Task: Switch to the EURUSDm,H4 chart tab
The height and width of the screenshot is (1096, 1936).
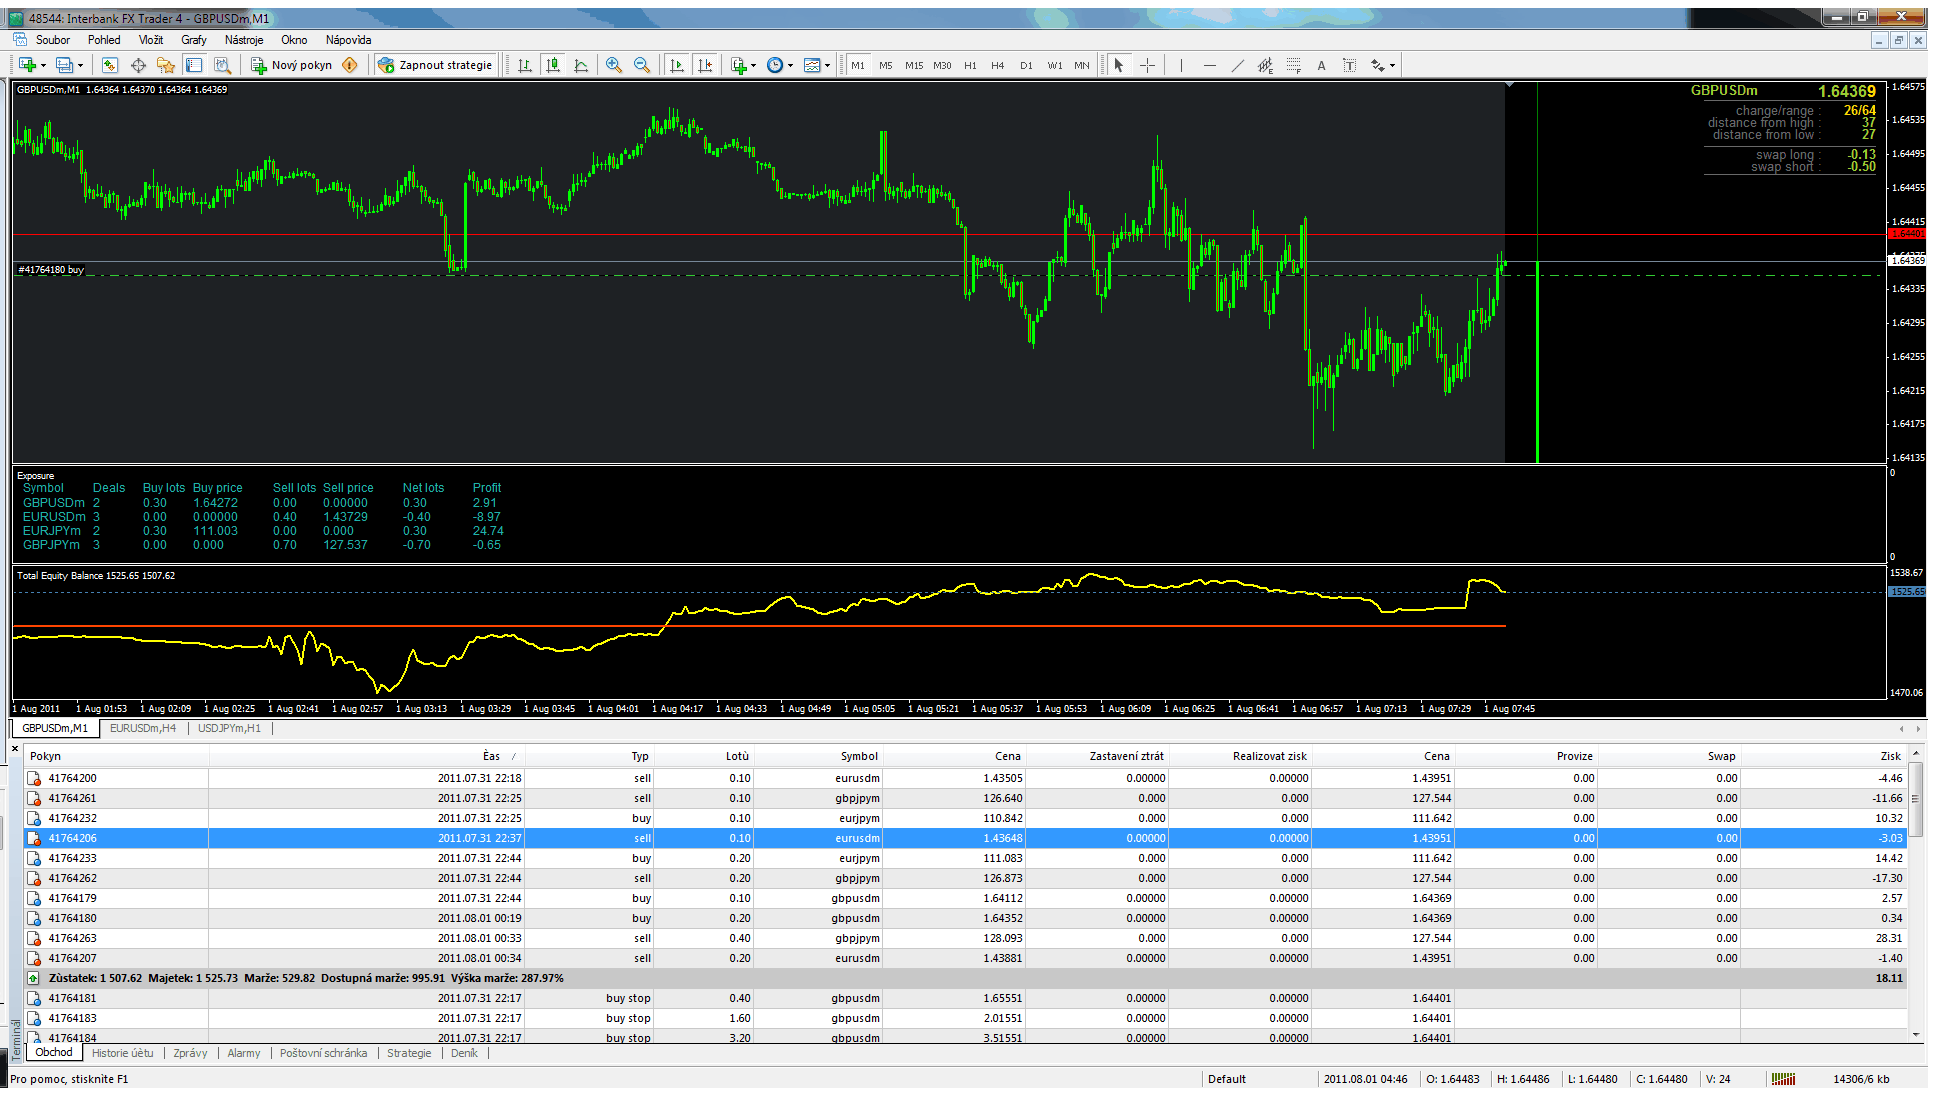Action: pos(142,728)
